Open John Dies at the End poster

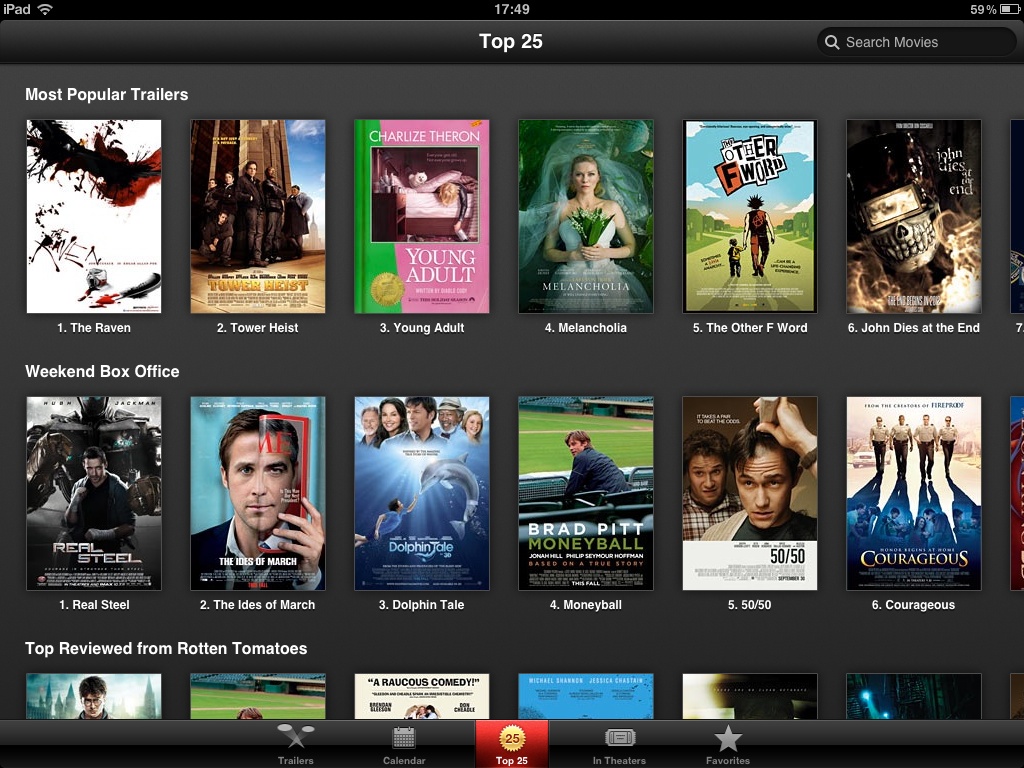[x=914, y=216]
